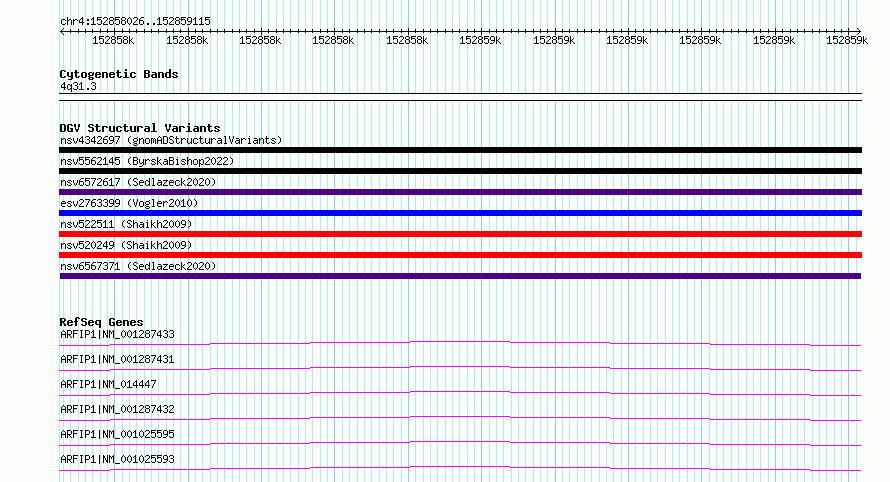
Task: Select the DGV Structural Variants track heading
Action: tap(140, 128)
